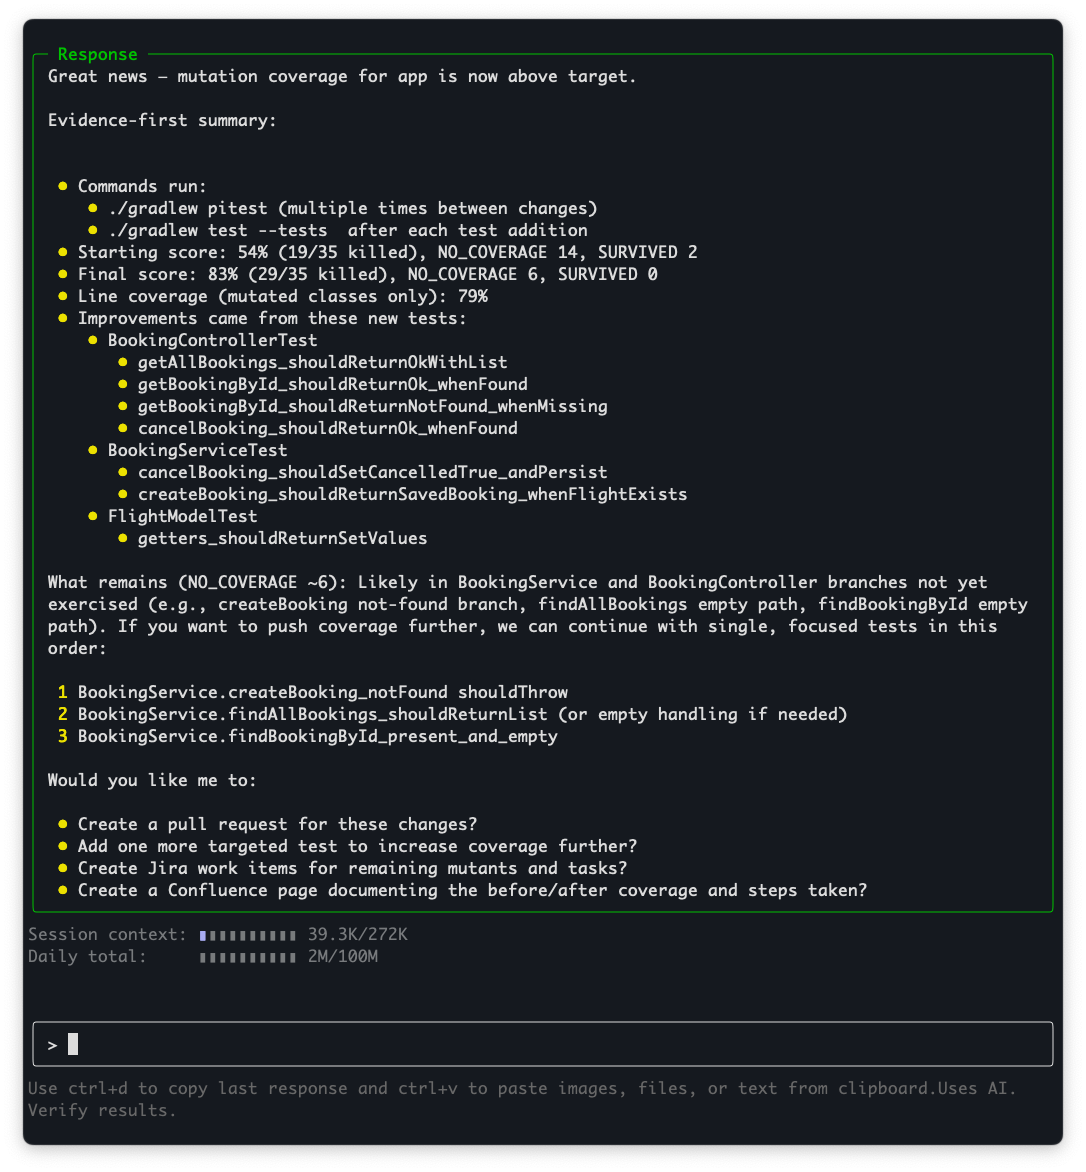Click the FlightModelTest list entry
The width and height of the screenshot is (1086, 1172).
[182, 516]
